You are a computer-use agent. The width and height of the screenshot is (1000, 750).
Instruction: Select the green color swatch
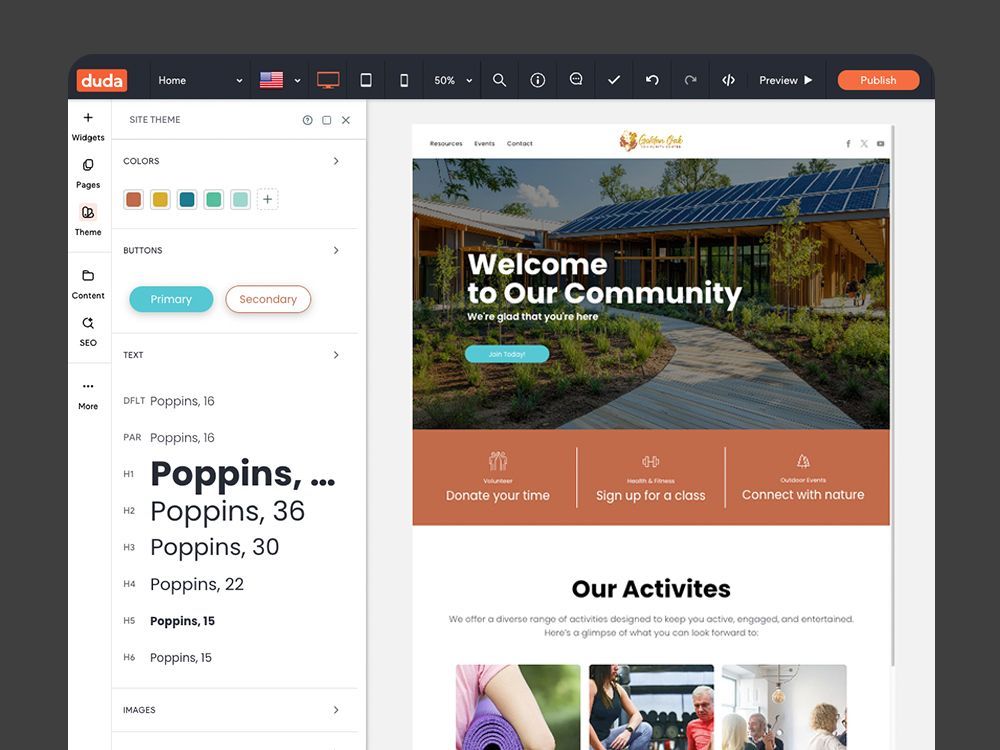tap(214, 200)
